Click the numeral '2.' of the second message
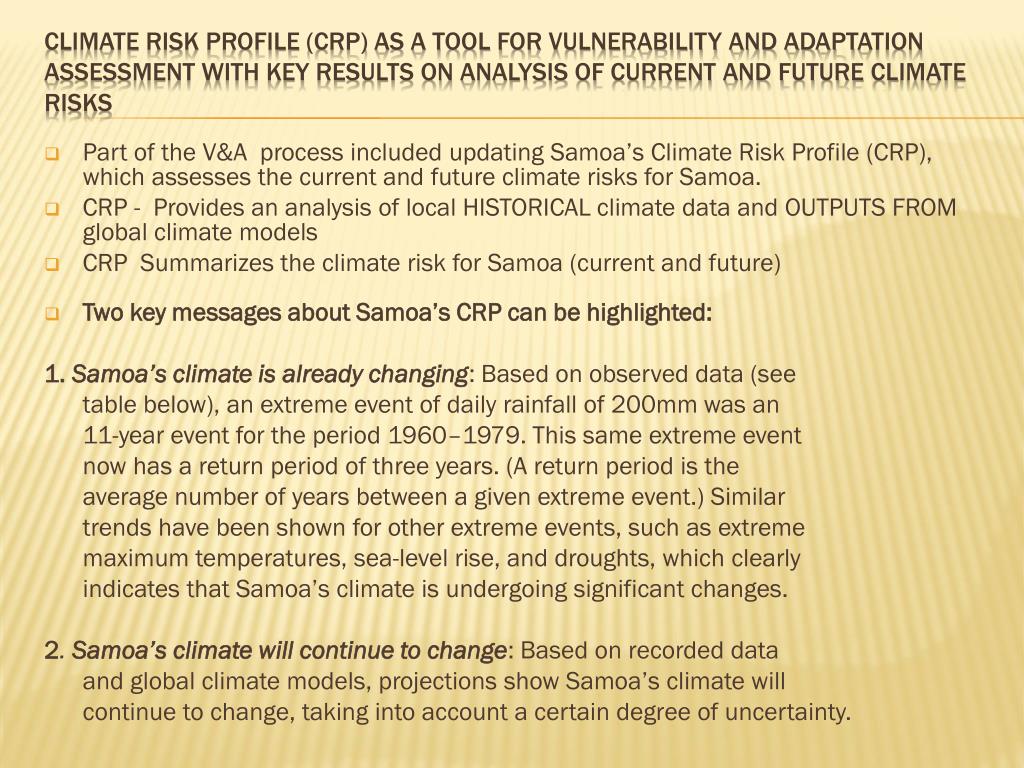1024x768 pixels. (55, 650)
